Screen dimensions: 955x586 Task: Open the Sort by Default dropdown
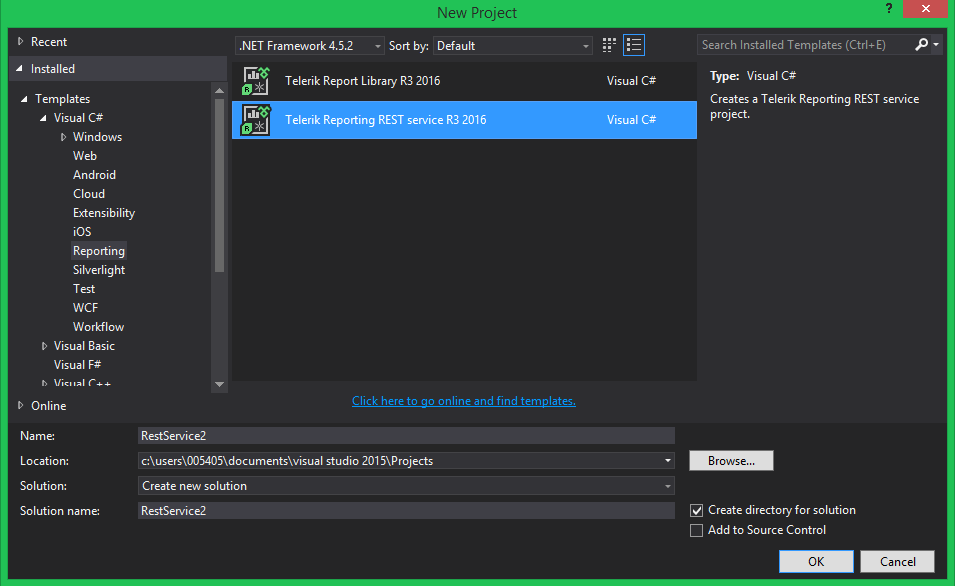point(513,46)
